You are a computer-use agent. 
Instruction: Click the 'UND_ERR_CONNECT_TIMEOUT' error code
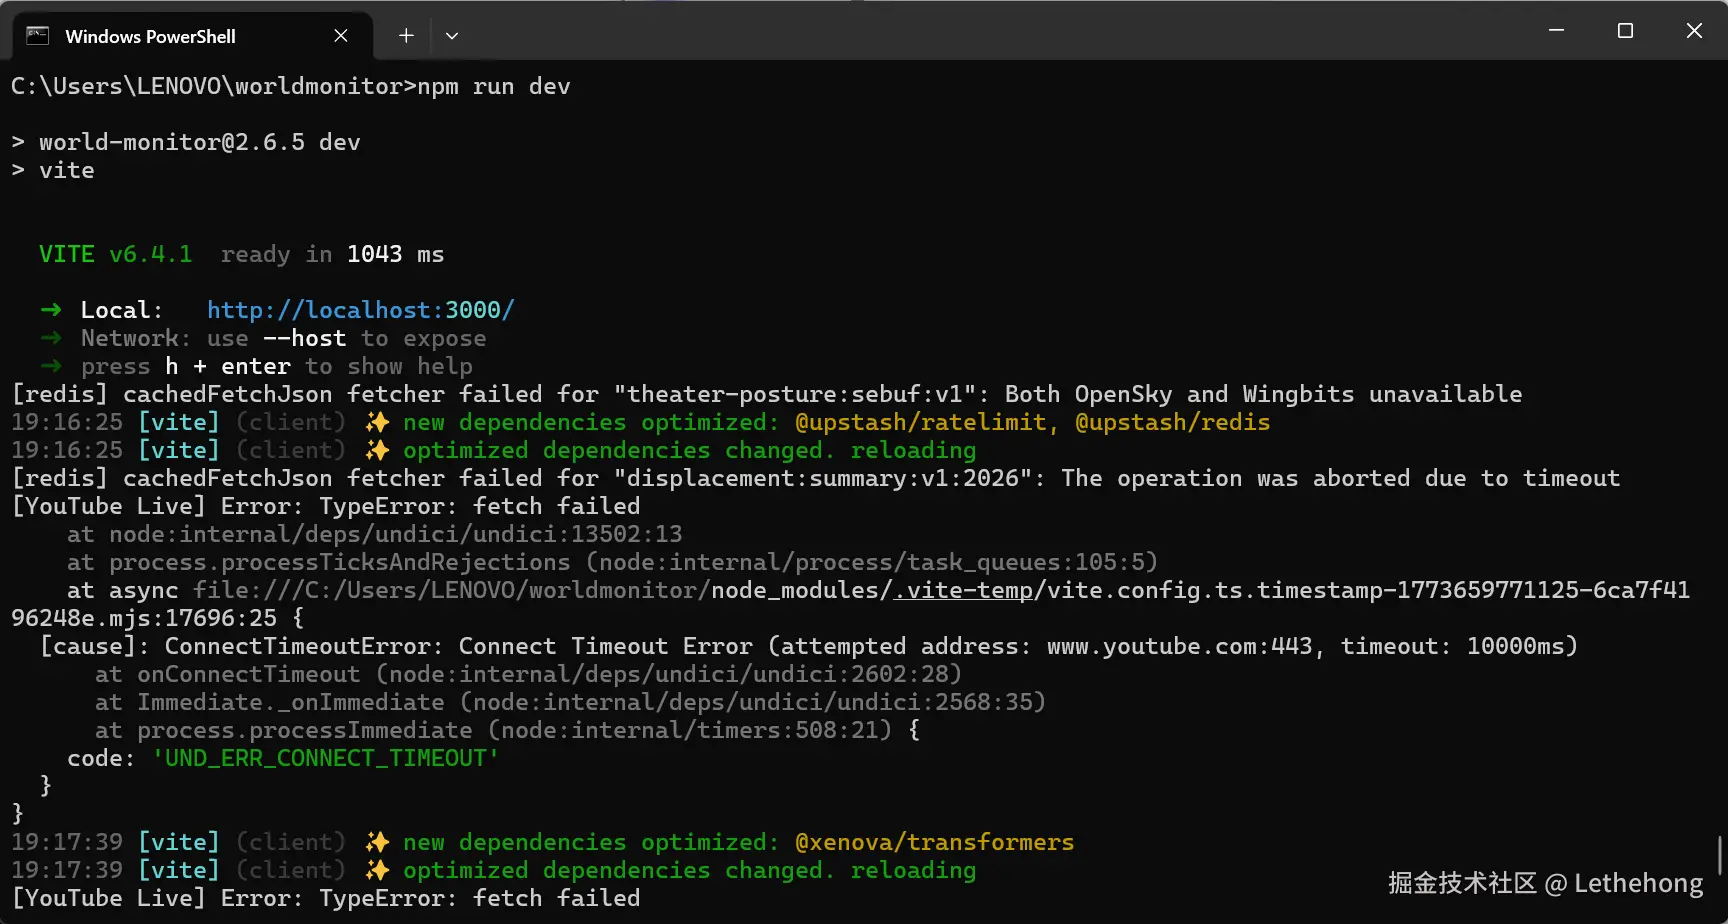pyautogui.click(x=325, y=758)
